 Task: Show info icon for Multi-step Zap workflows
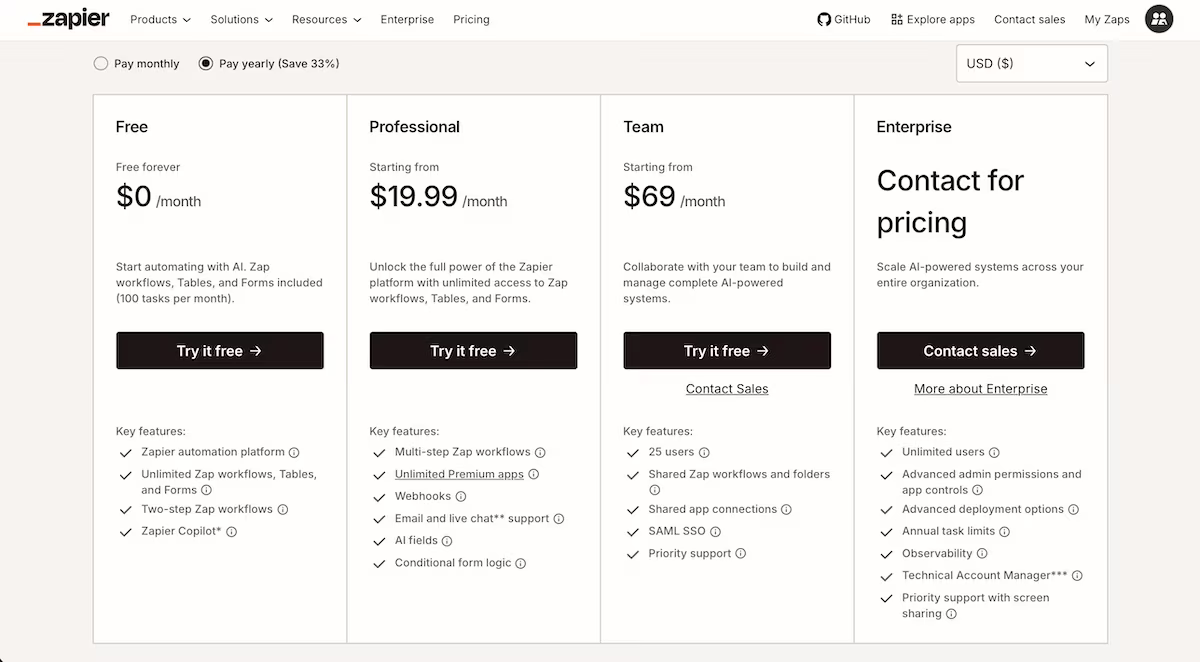[x=540, y=453]
